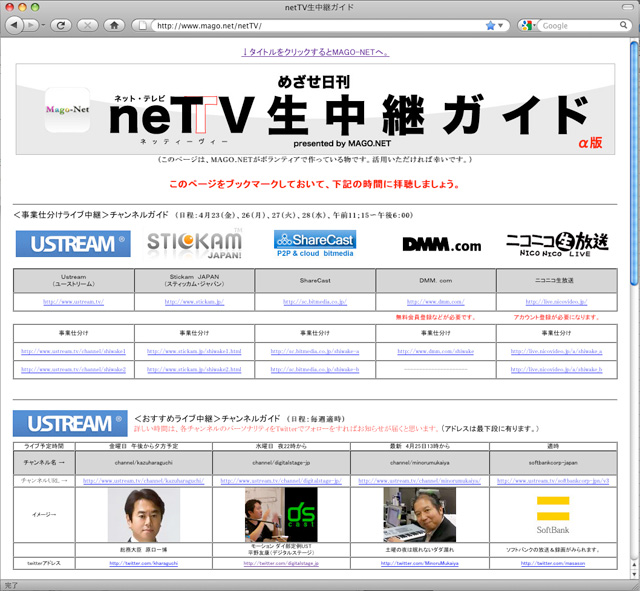Open the http://www.ustream.tv/ link
The image size is (640, 591).
[73, 302]
